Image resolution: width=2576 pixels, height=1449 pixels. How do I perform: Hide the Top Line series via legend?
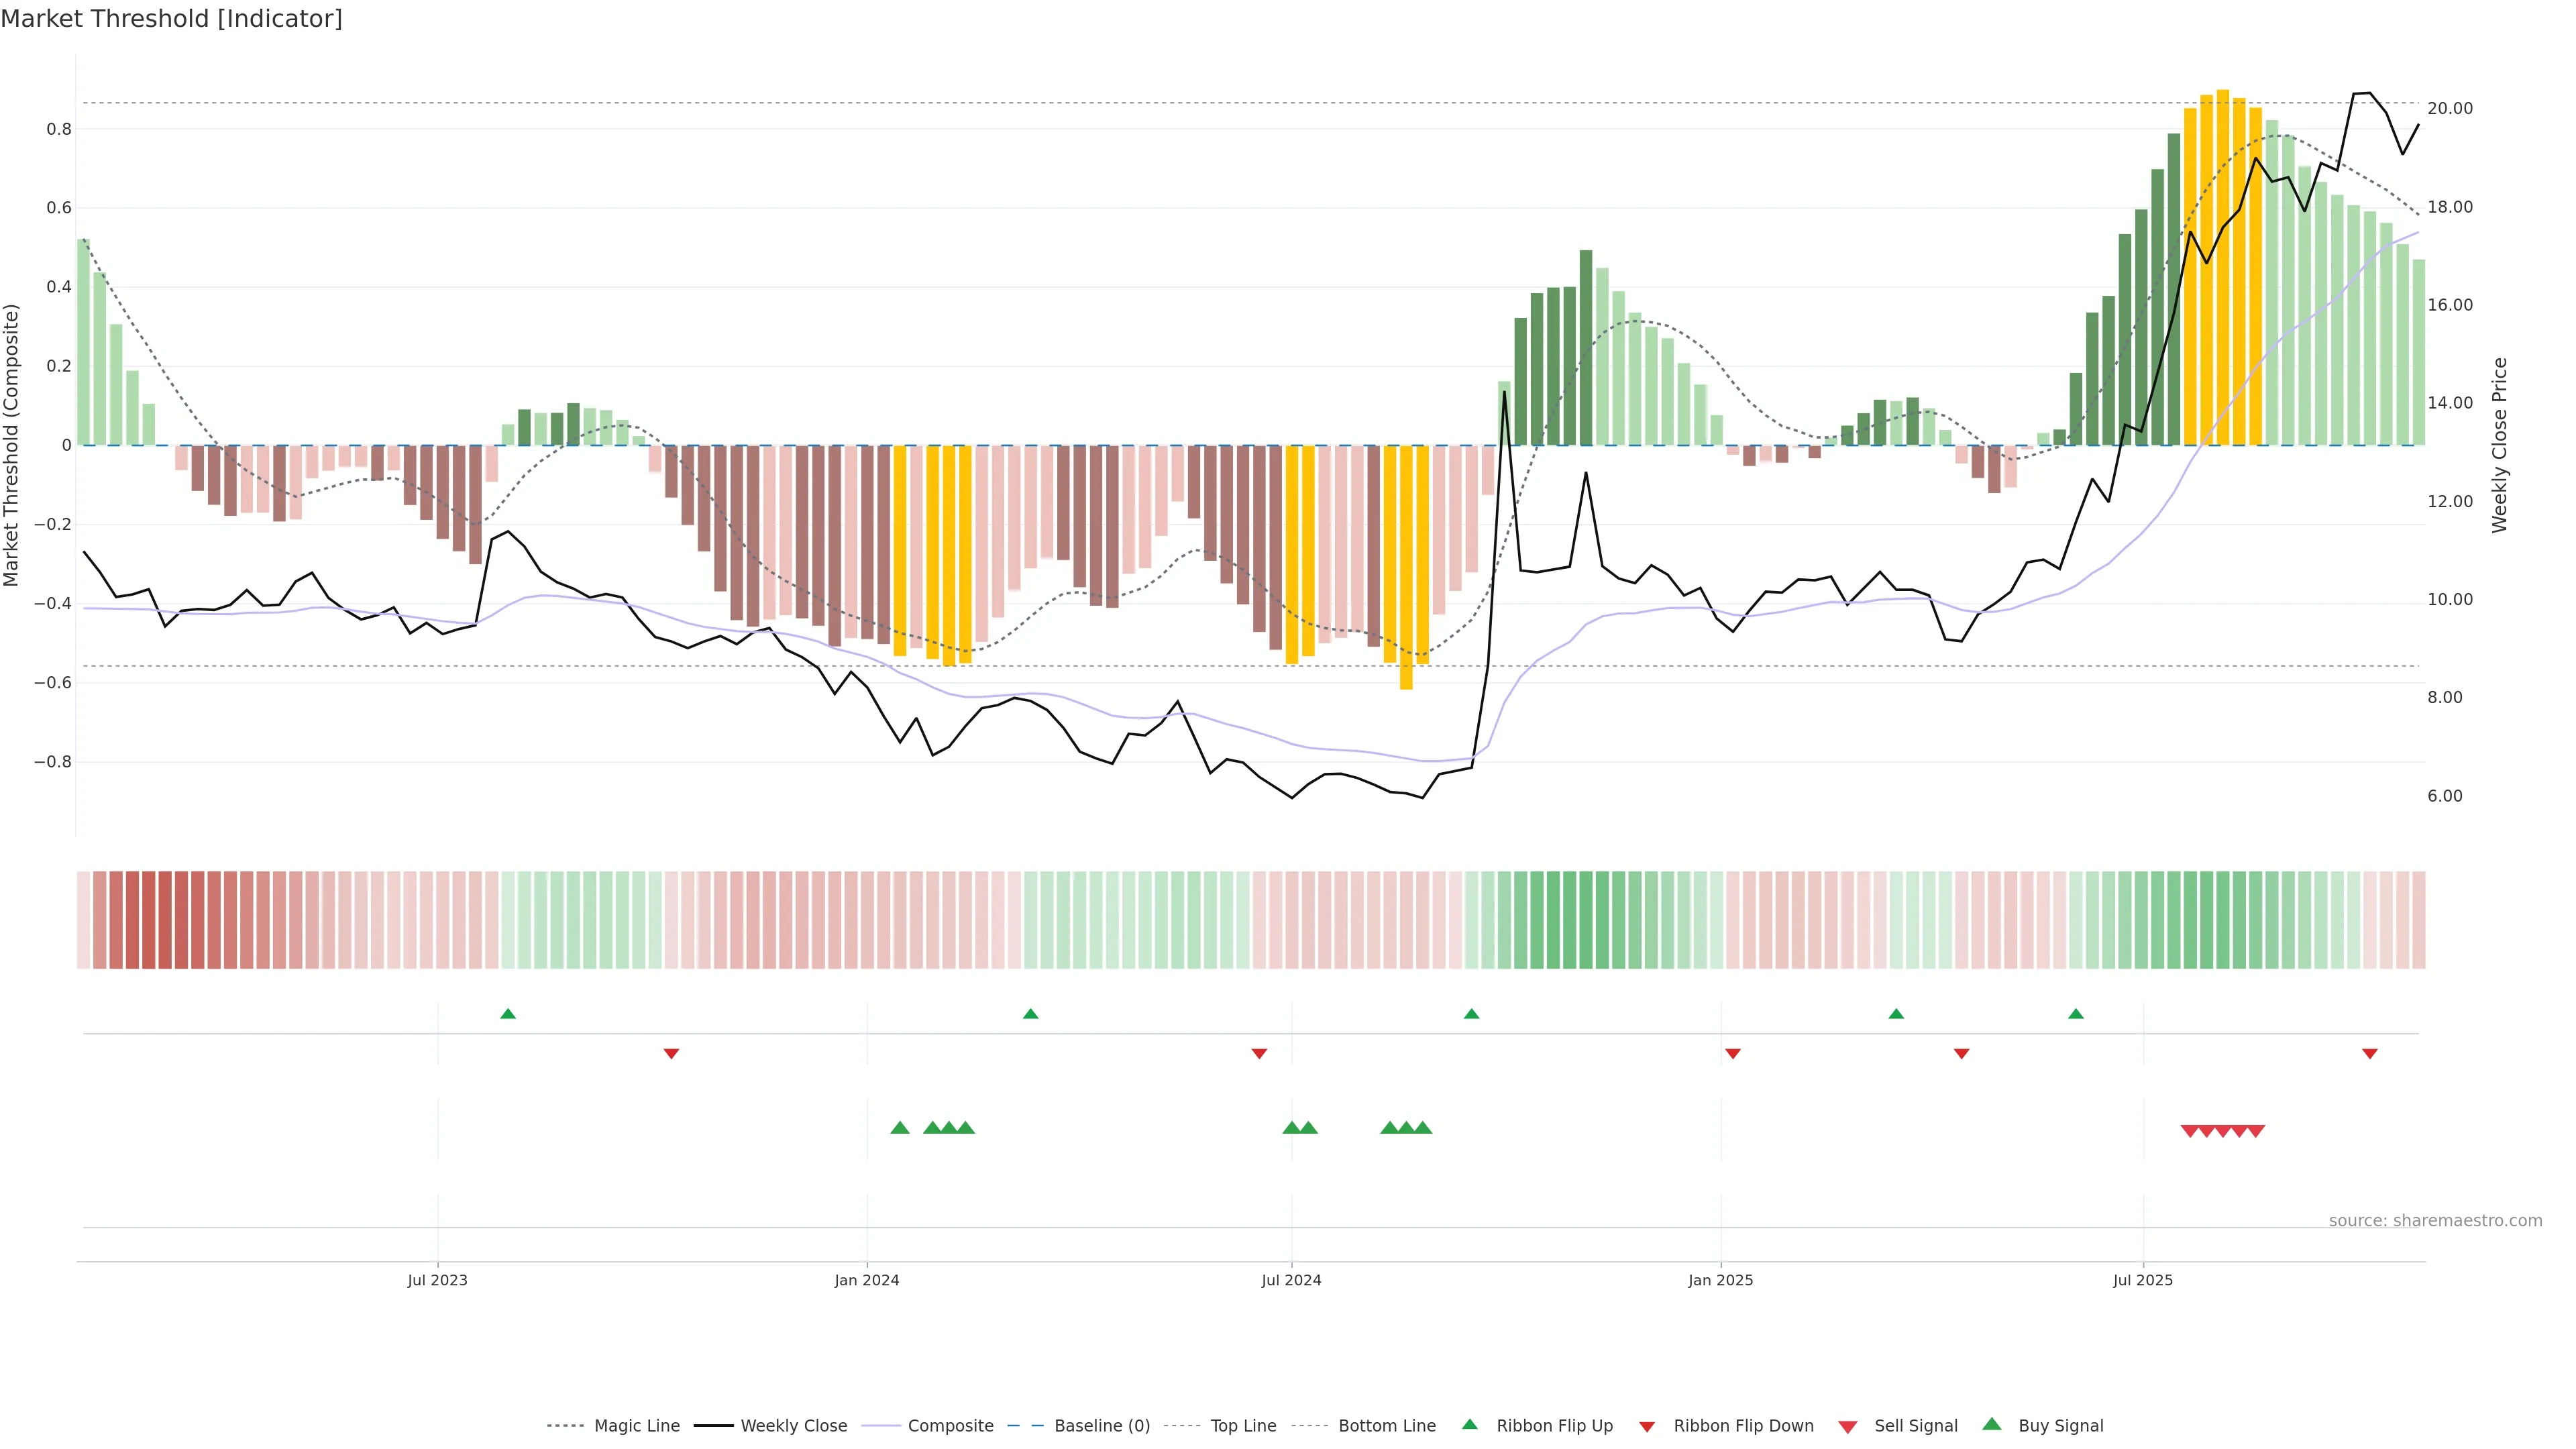pos(1243,1426)
